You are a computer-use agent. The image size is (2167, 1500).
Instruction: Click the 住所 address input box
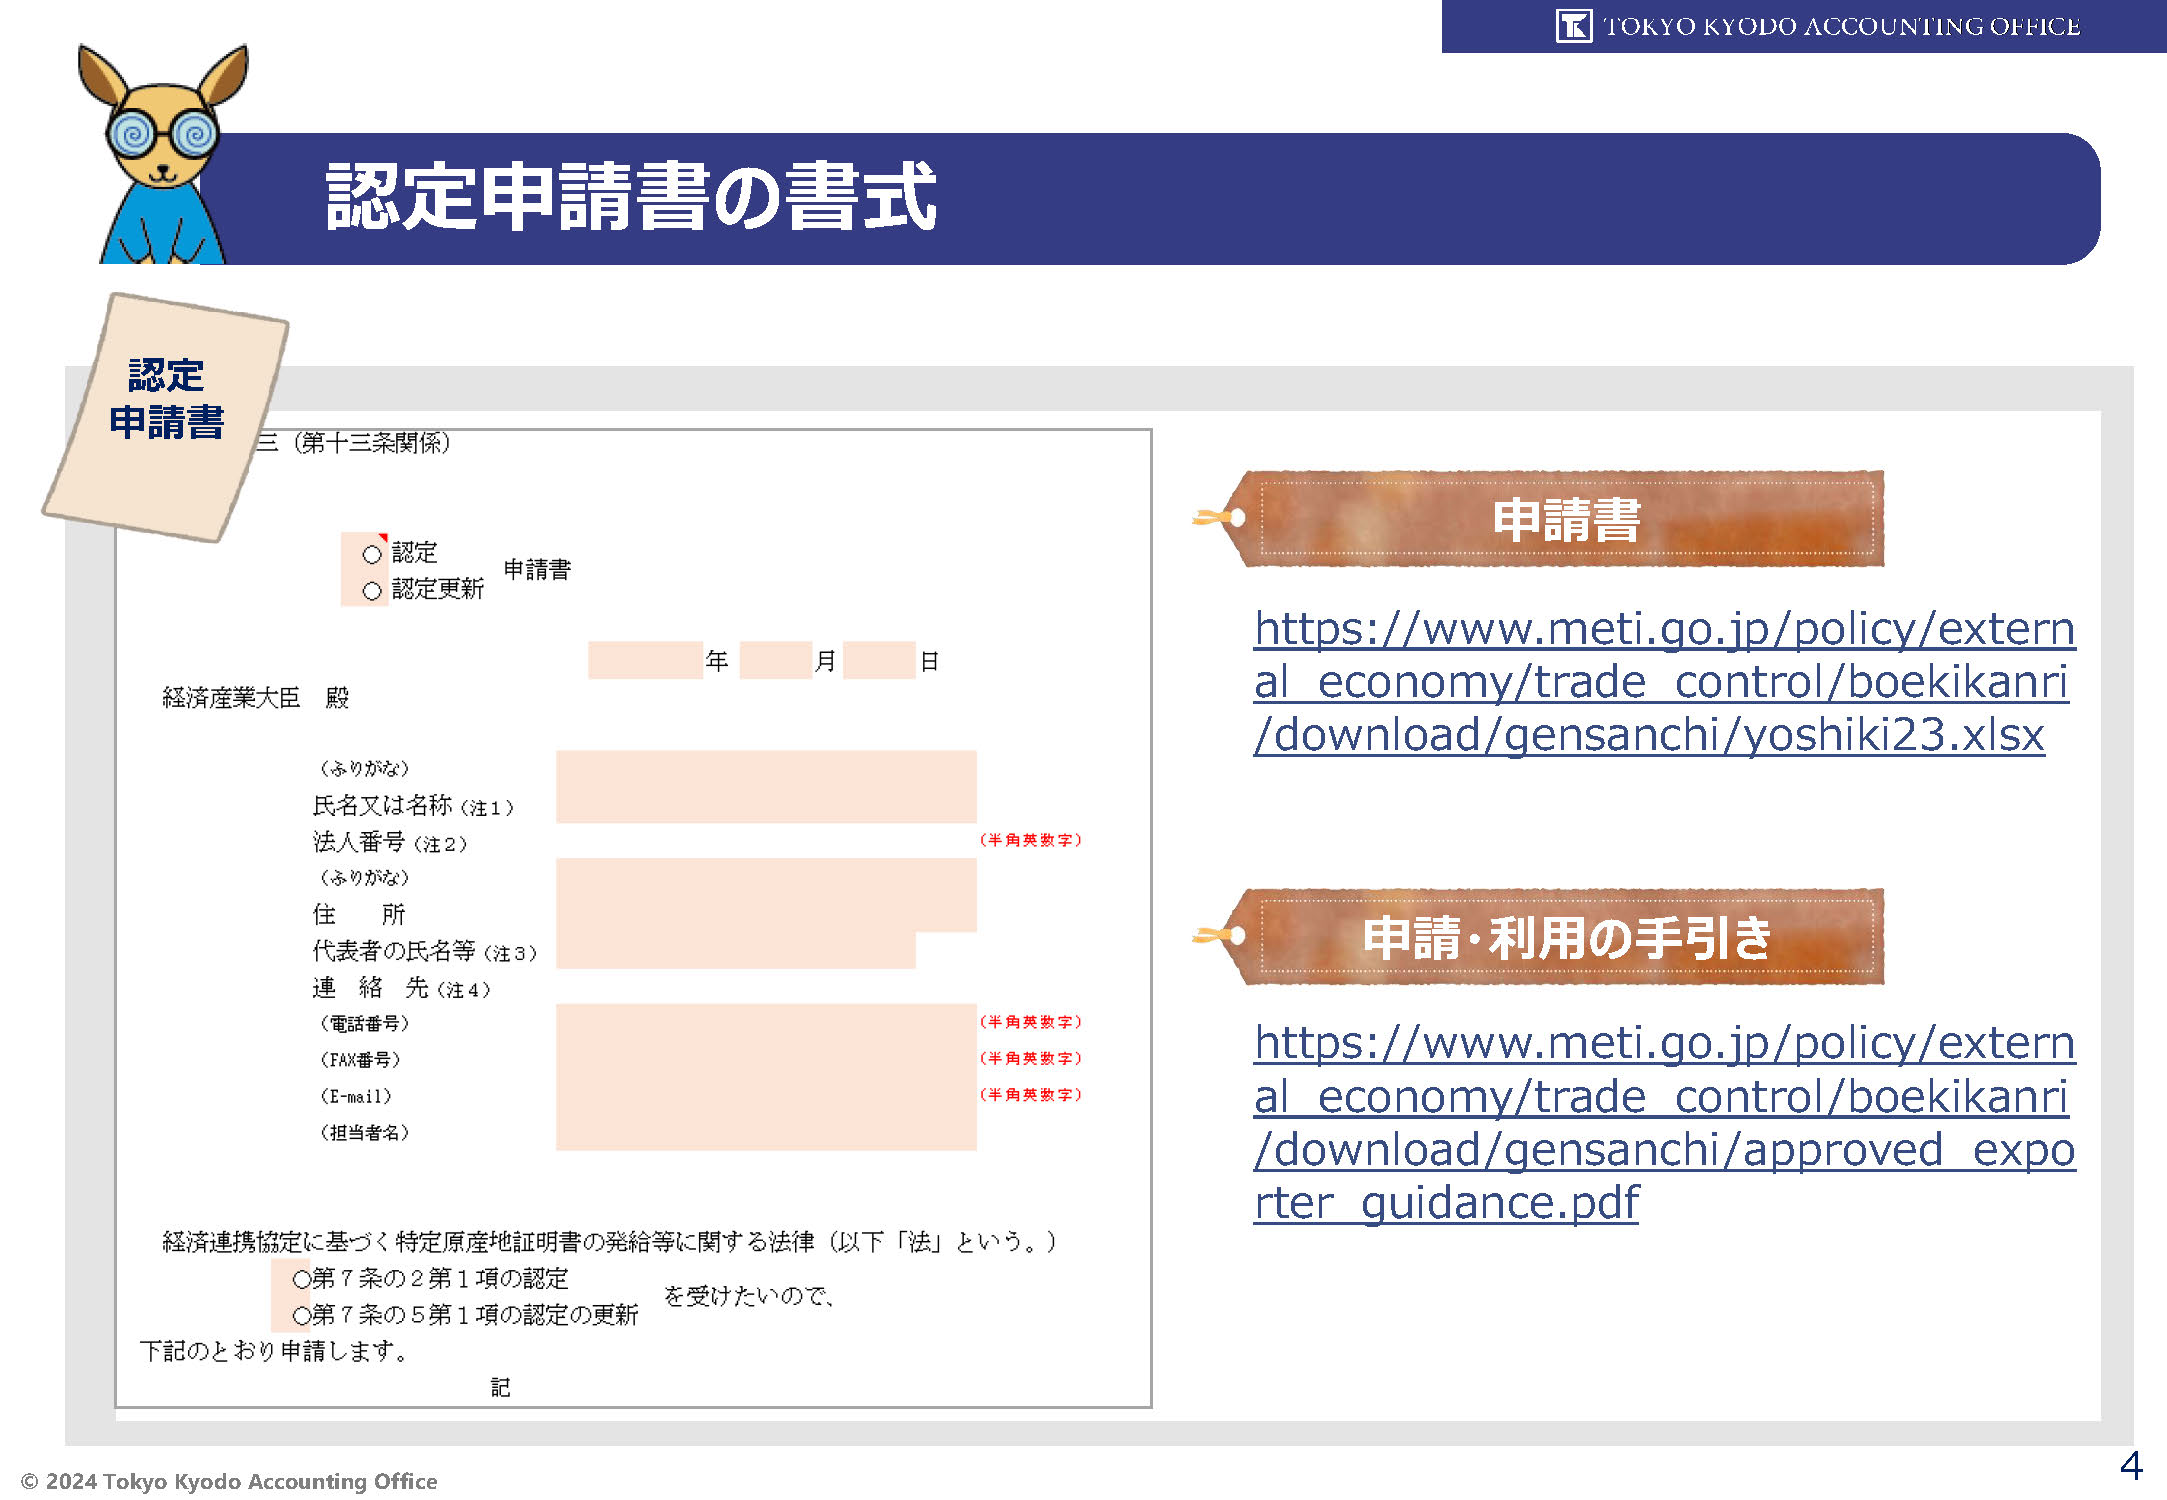coord(765,896)
